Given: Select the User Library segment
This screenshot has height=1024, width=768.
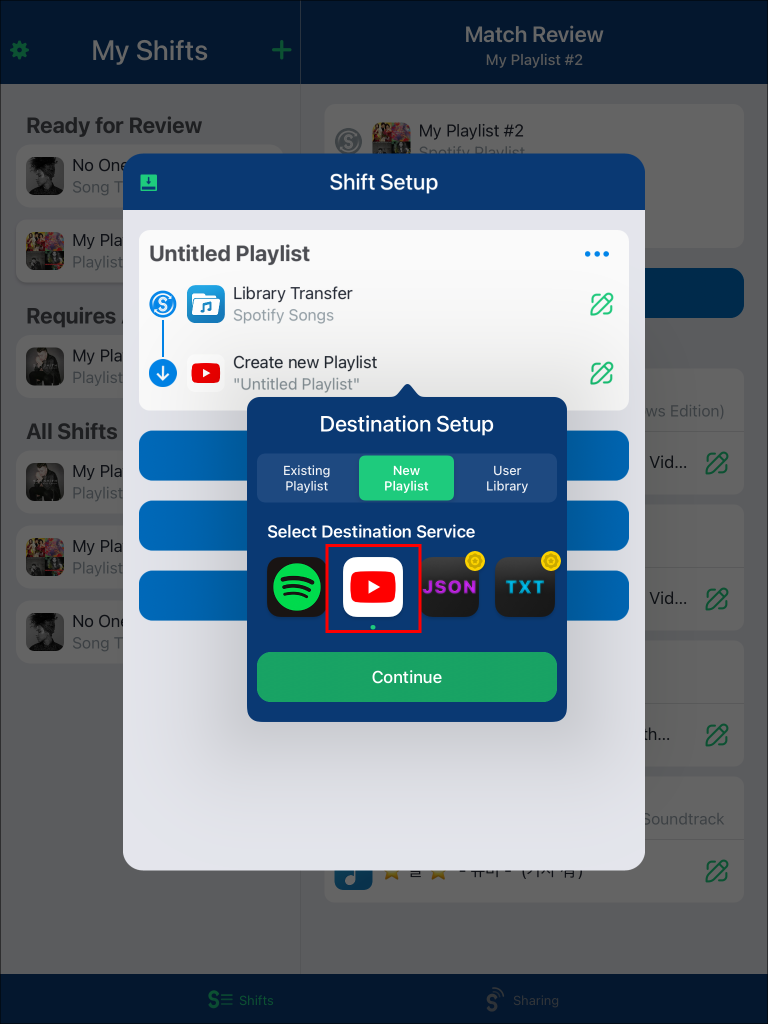Looking at the screenshot, I should click(x=507, y=478).
